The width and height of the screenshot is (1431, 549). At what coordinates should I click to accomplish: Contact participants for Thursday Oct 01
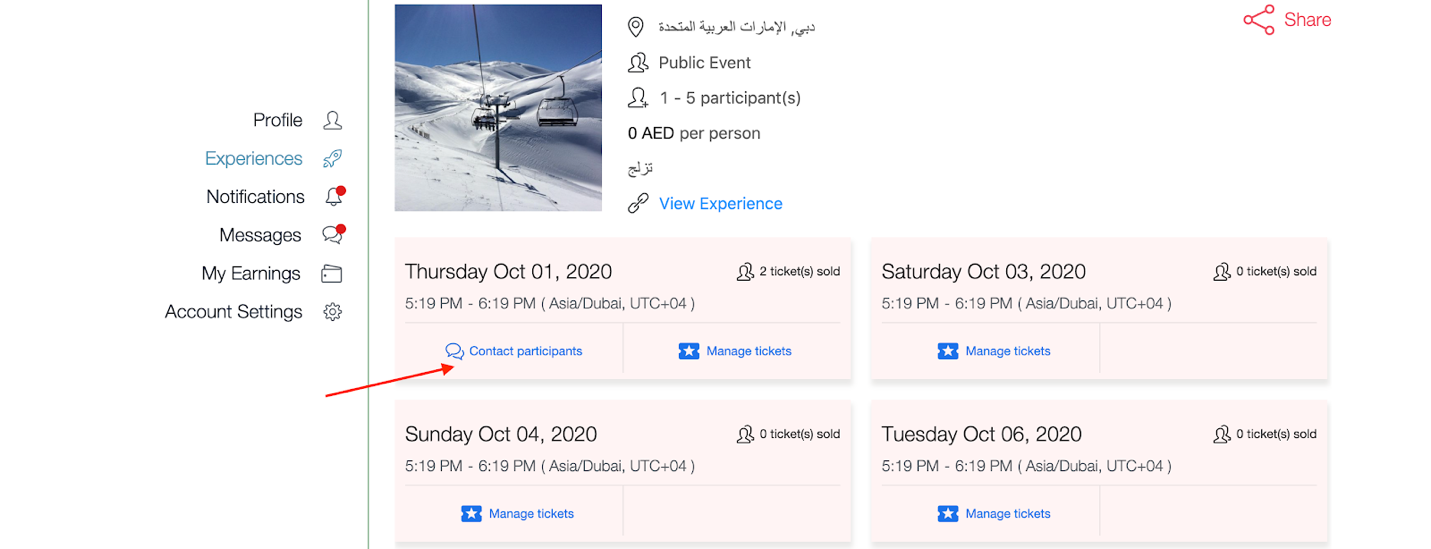pyautogui.click(x=515, y=351)
